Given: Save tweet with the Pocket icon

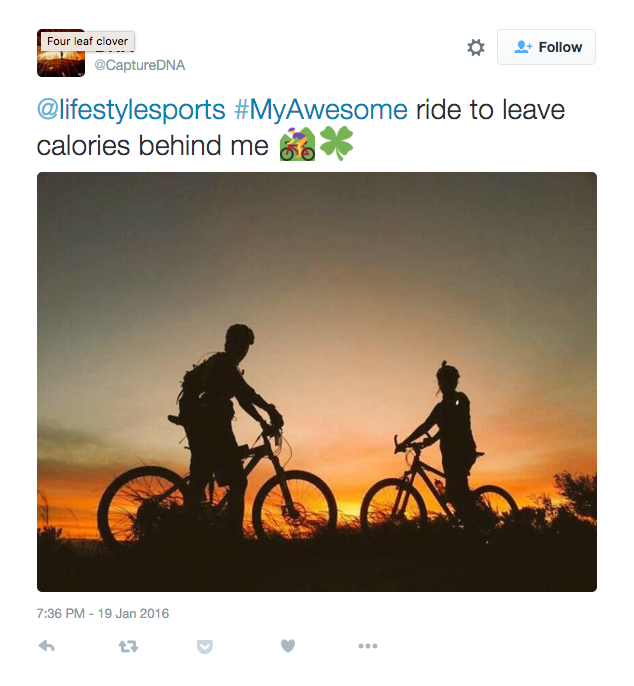Looking at the screenshot, I should point(205,647).
